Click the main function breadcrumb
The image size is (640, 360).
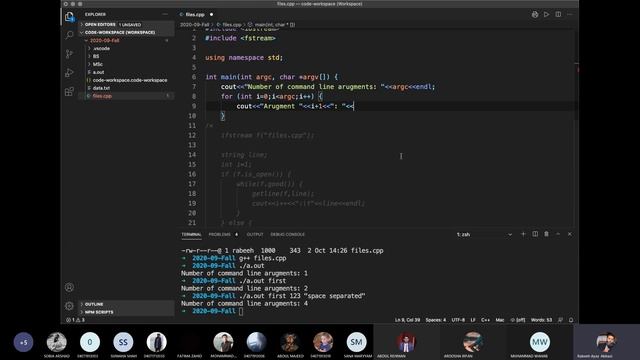coord(271,24)
